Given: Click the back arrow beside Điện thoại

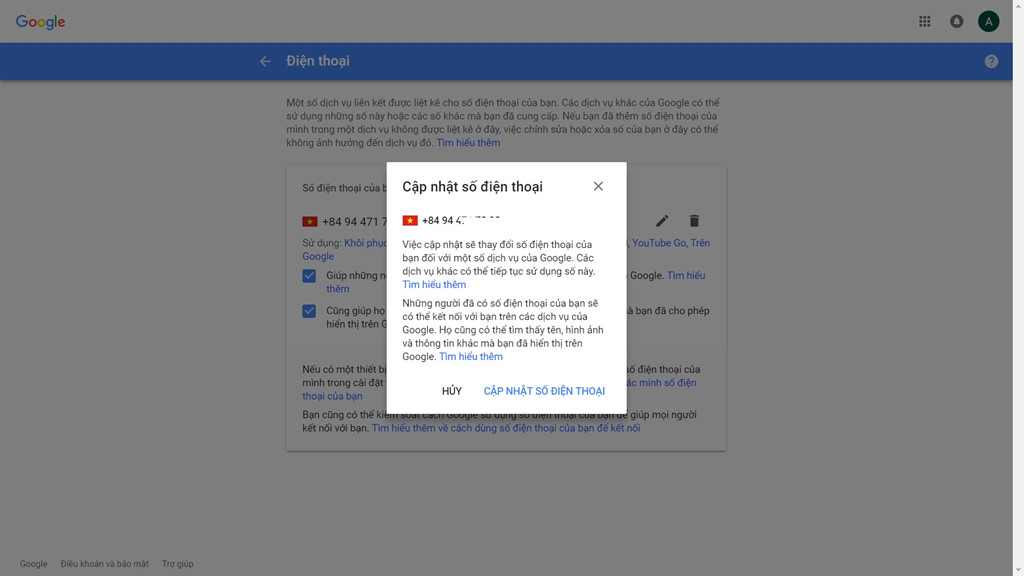Looking at the screenshot, I should 264,60.
